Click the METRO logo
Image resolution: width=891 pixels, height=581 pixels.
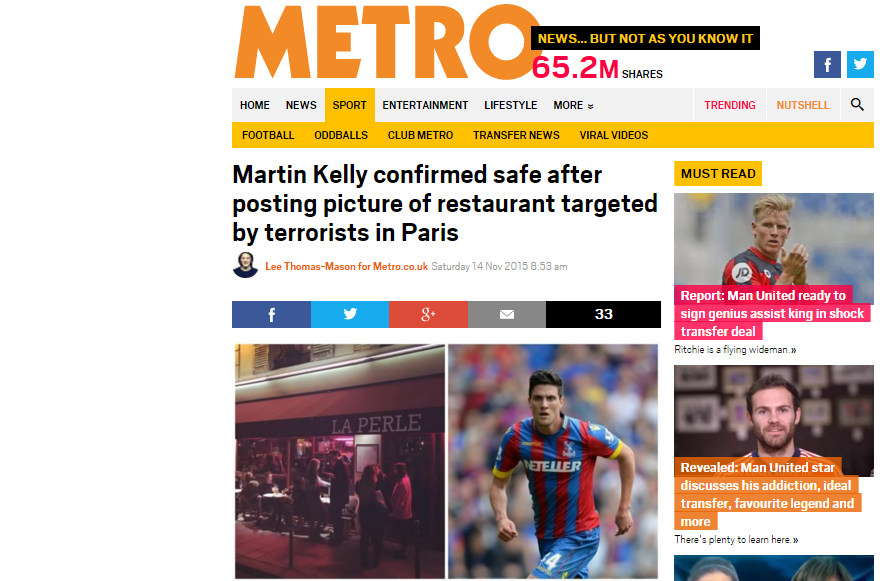click(x=386, y=43)
